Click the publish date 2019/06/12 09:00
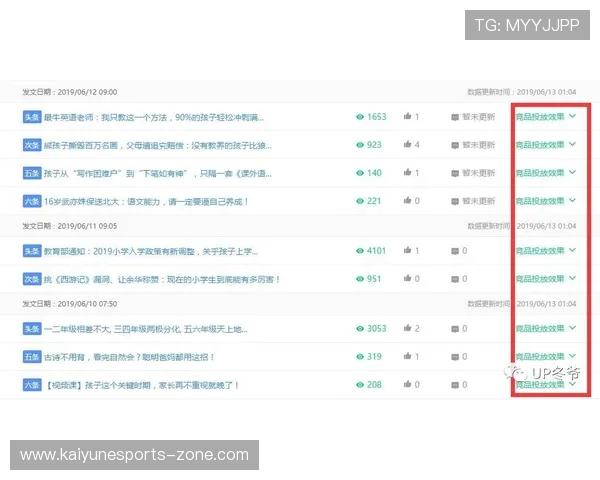 (87, 92)
